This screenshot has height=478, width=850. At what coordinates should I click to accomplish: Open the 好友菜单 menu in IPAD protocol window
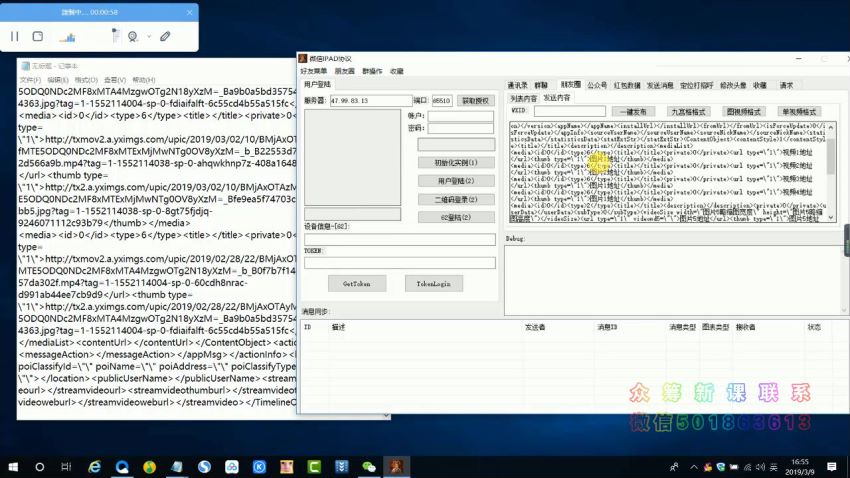pos(314,71)
